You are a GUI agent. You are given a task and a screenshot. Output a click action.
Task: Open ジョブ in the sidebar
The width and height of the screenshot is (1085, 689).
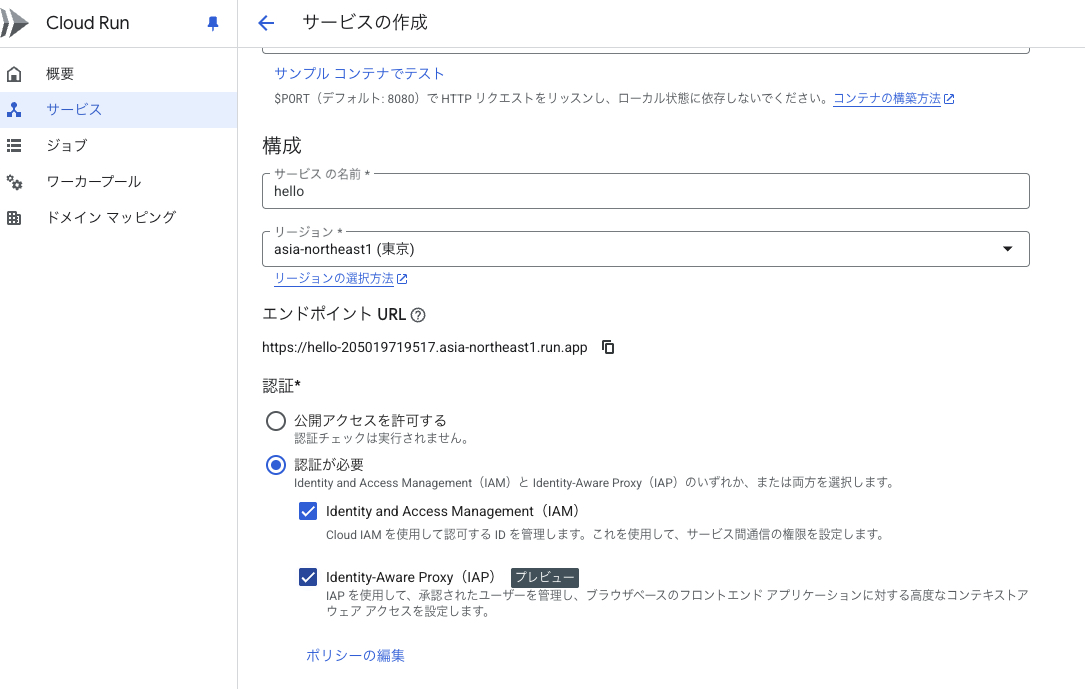pos(118,146)
